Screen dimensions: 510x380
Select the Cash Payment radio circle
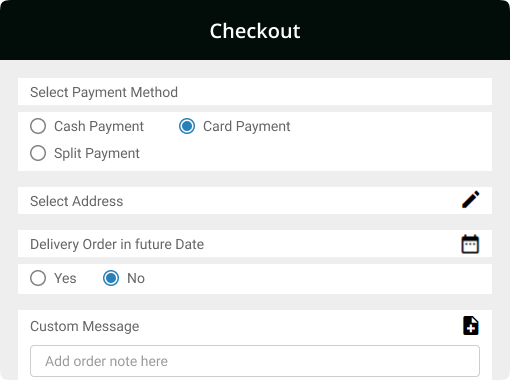pos(38,126)
